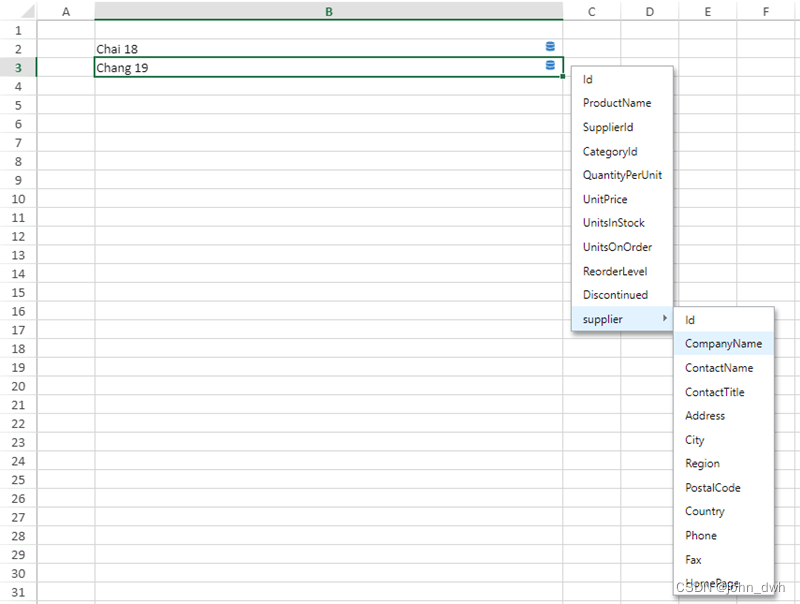This screenshot has height=604, width=800.
Task: Click the data card icon beside Chang 19
Action: pyautogui.click(x=550, y=65)
